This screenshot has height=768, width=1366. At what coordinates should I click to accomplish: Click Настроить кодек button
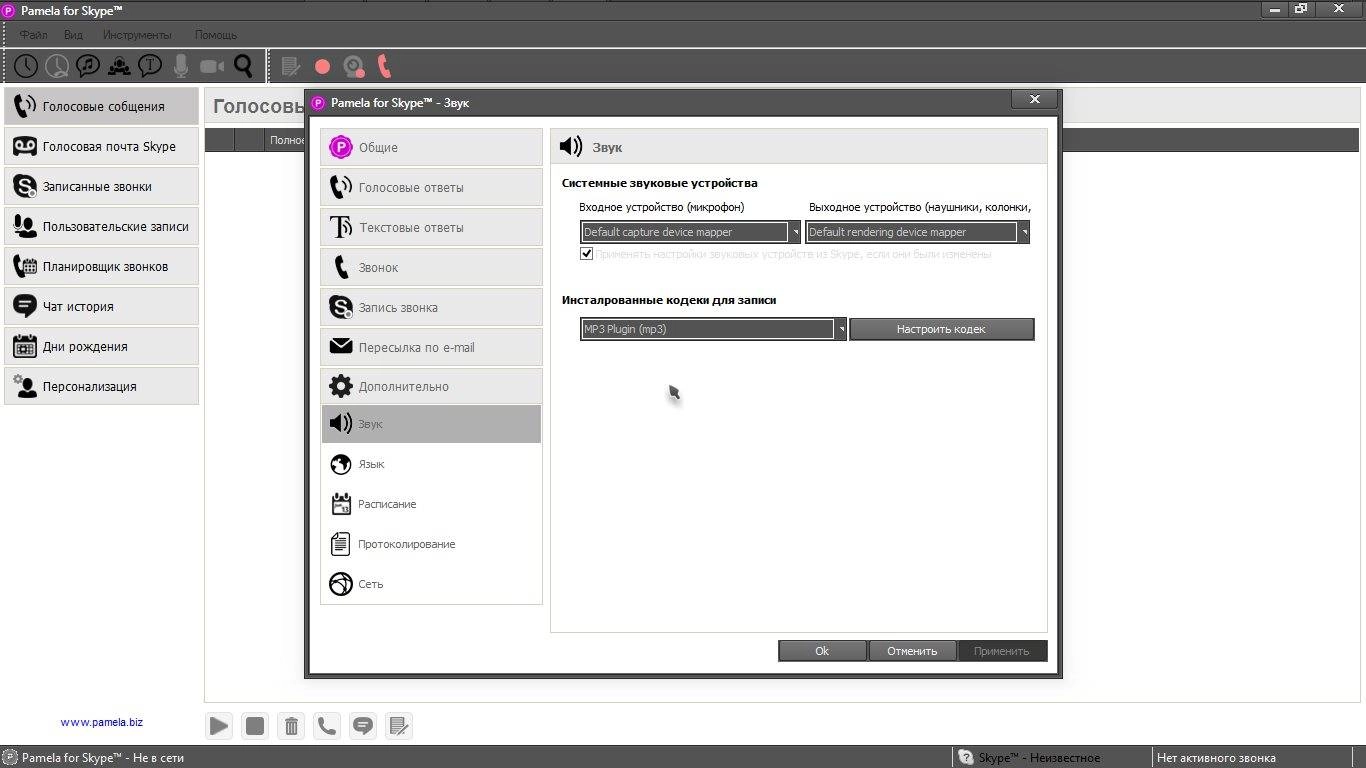pos(941,329)
